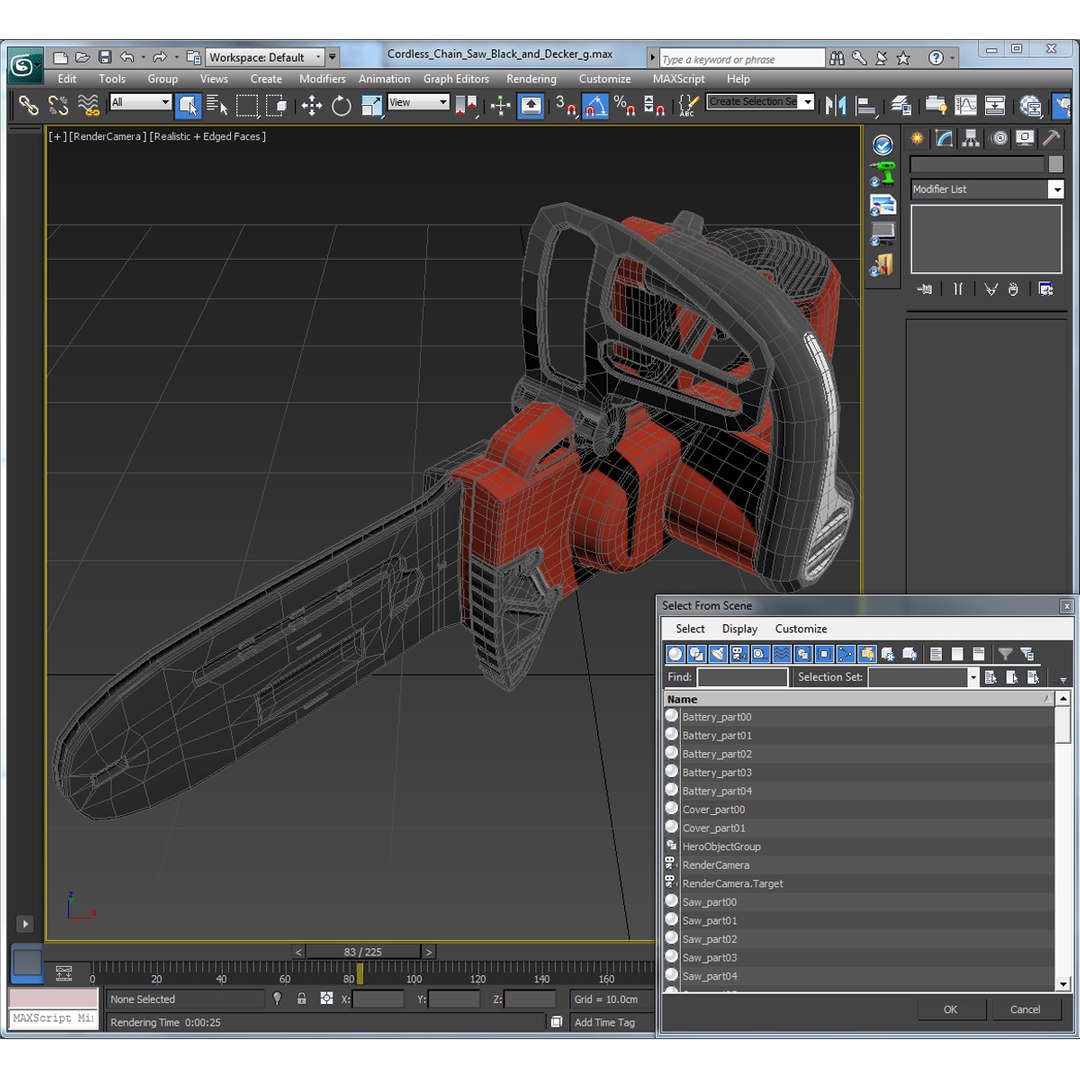
Task: Open the MAXScript menu
Action: (678, 79)
